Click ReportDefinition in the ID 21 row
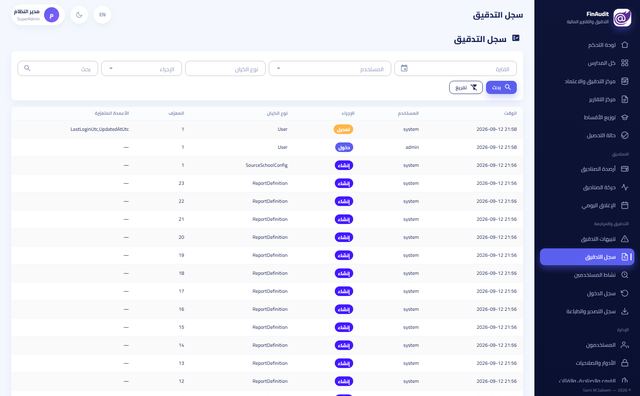Screen dimensions: 640x396 click(x=270, y=219)
